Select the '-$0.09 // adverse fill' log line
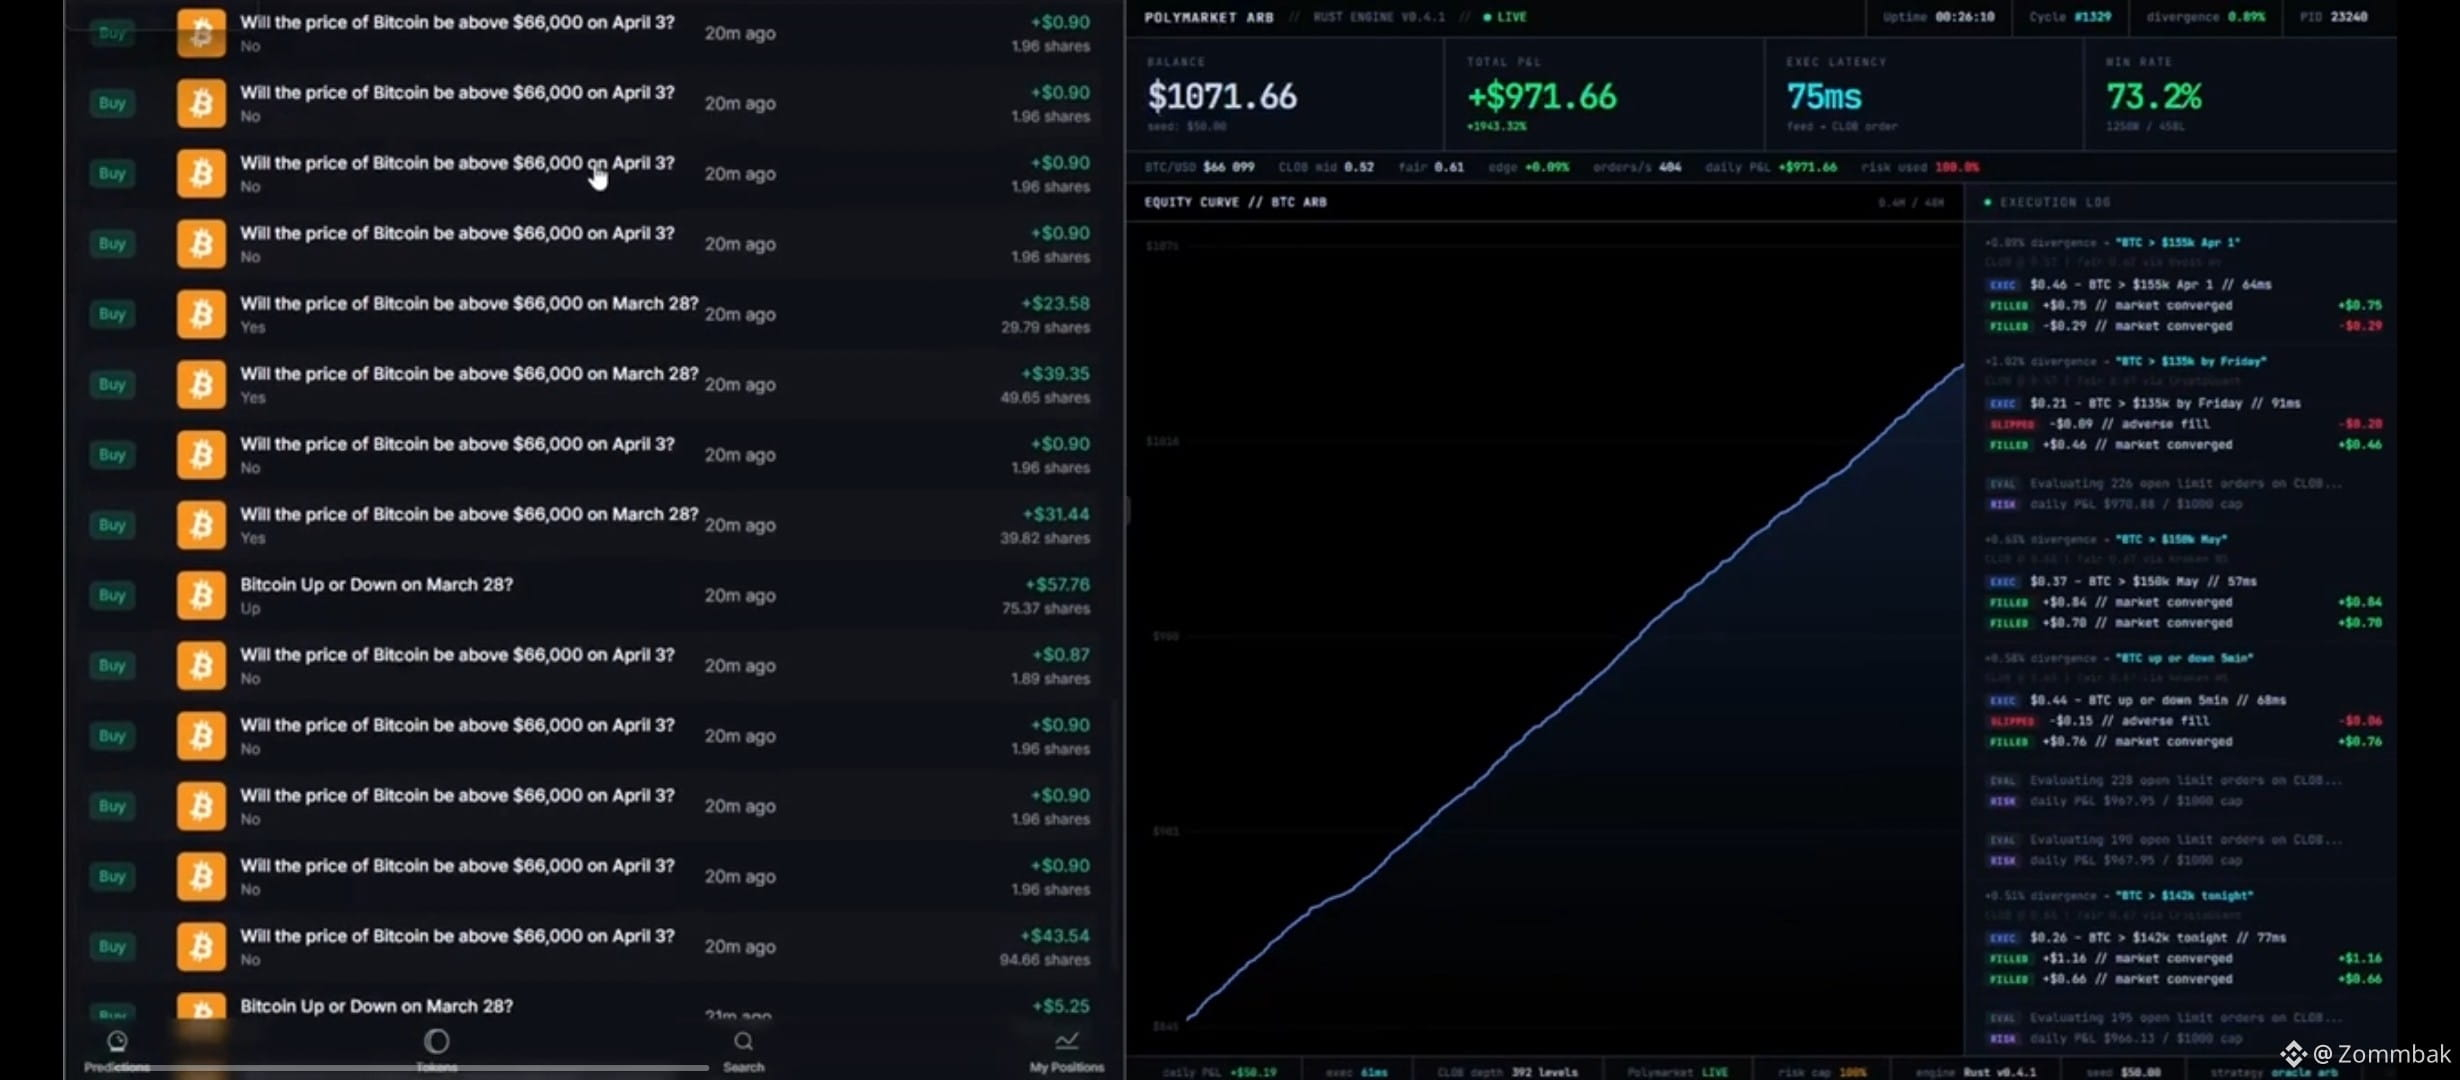Image resolution: width=2460 pixels, height=1080 pixels. click(2129, 424)
